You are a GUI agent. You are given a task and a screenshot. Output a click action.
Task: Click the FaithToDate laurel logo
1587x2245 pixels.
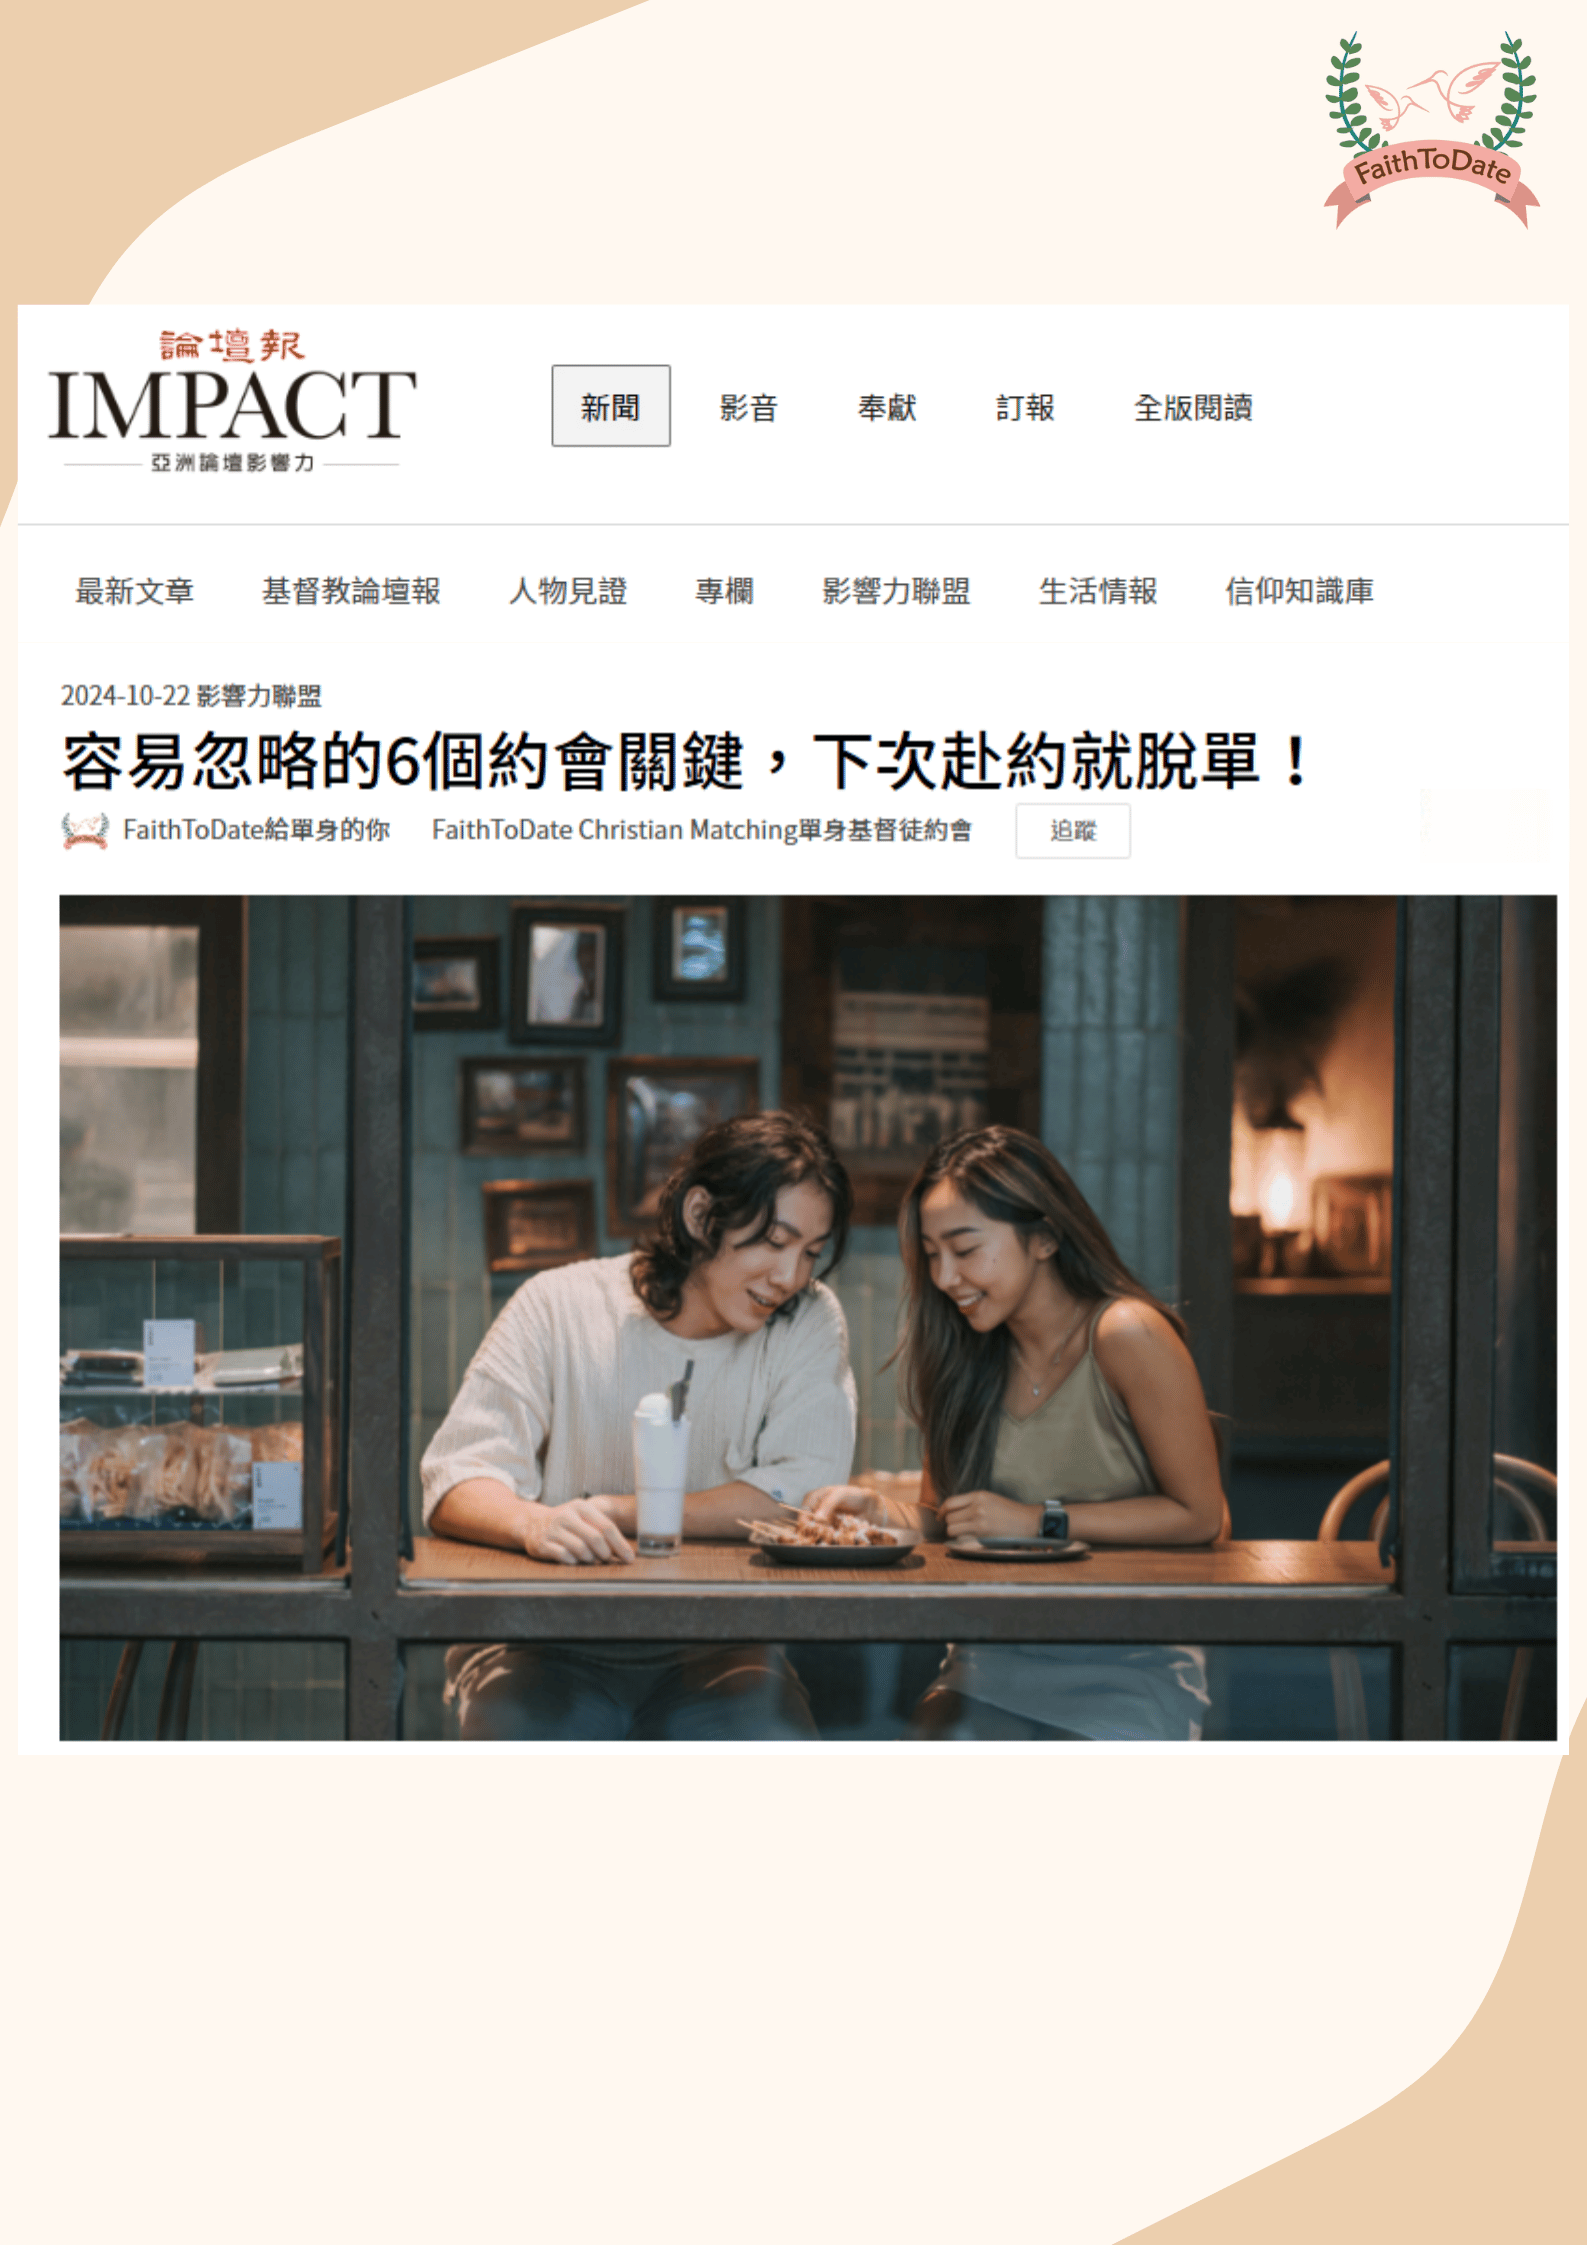pos(1432,130)
